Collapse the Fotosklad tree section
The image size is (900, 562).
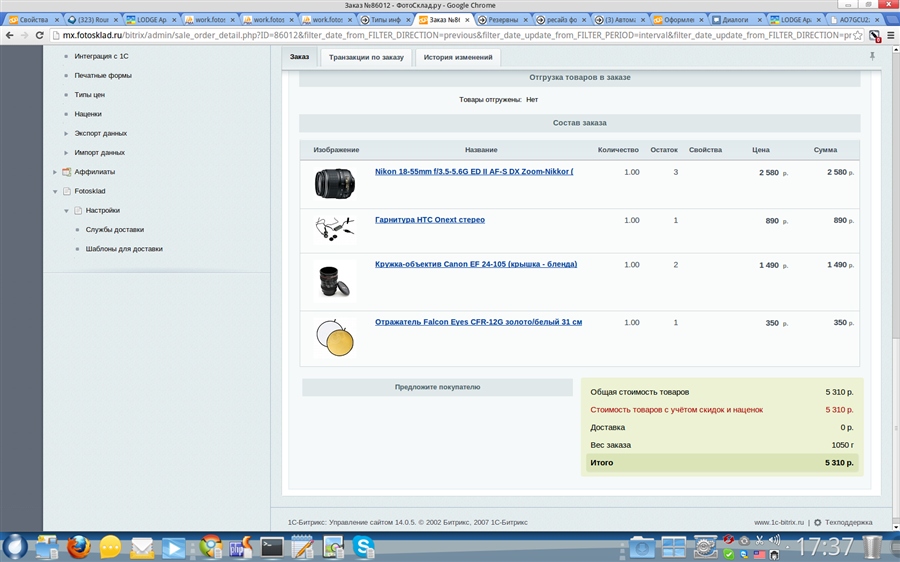click(x=55, y=191)
